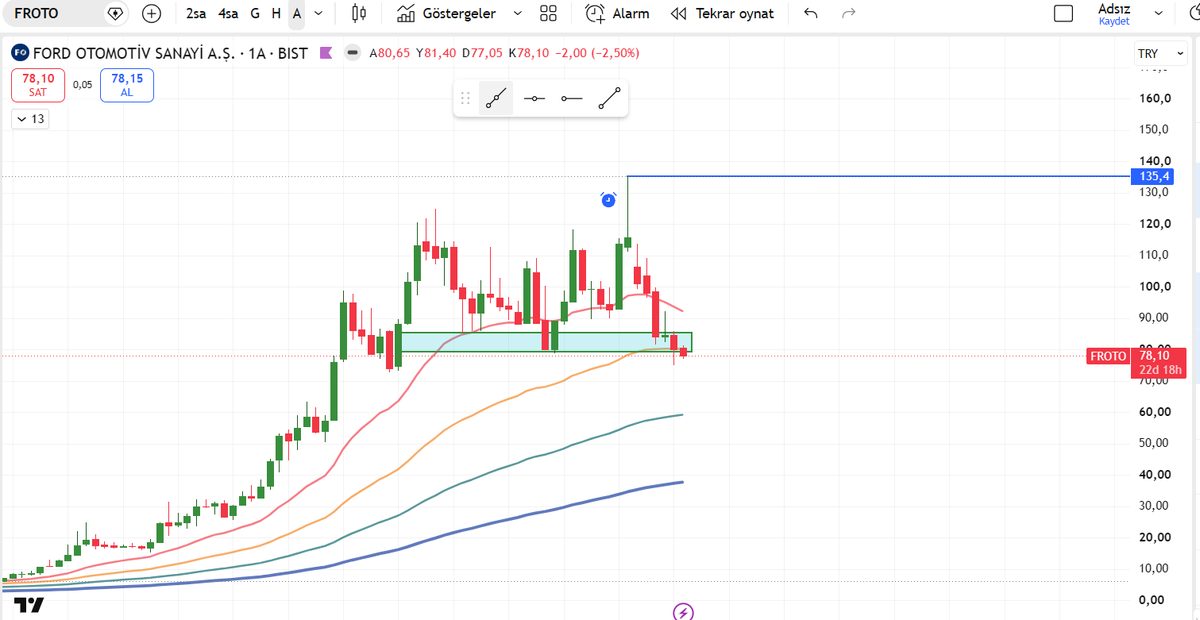Select the G daily timeframe
Viewport: 1200px width, 620px height.
pos(255,14)
